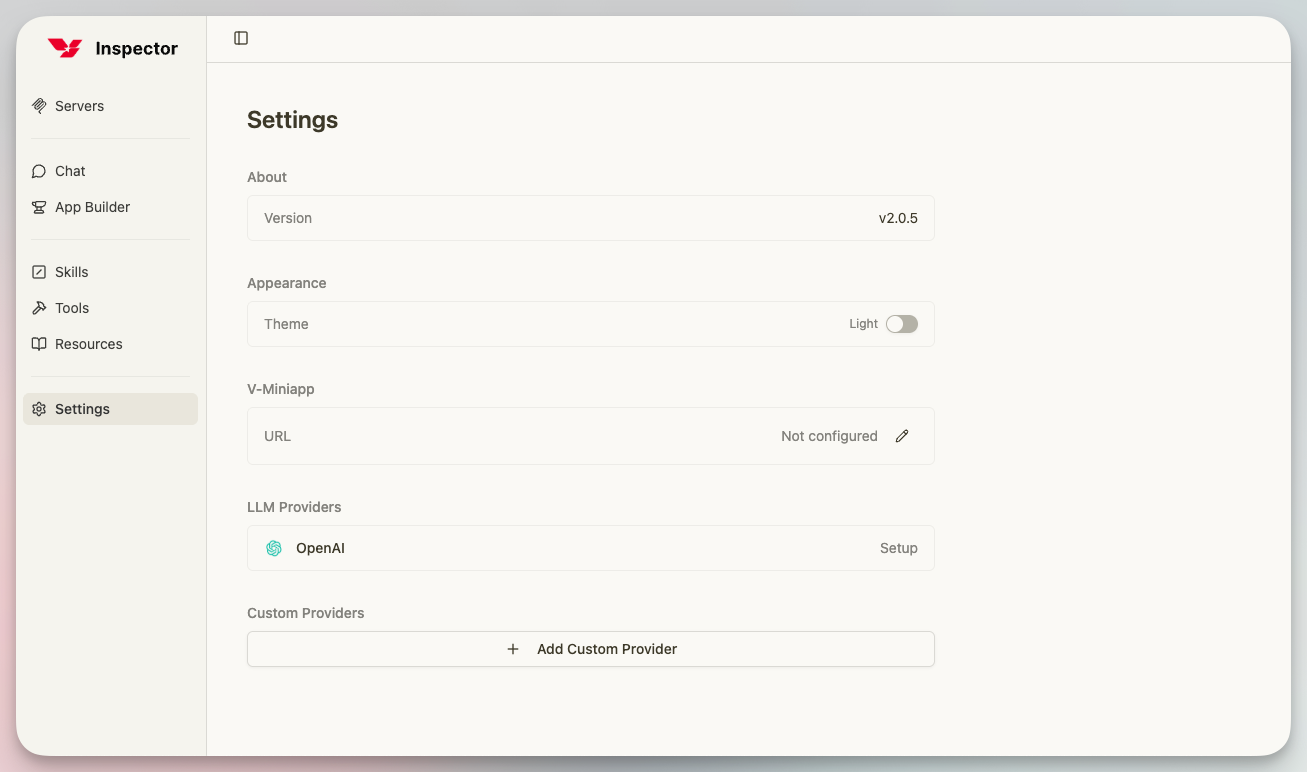Click the Servers icon in sidebar
1307x772 pixels.
pyautogui.click(x=39, y=106)
